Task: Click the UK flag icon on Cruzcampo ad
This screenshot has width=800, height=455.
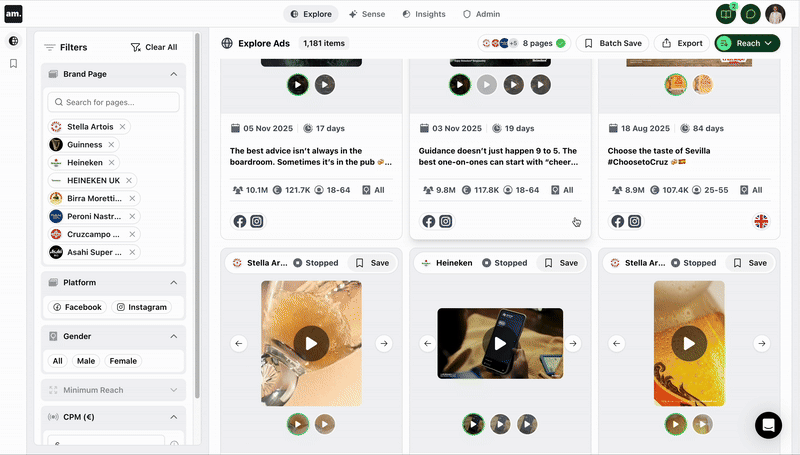Action: pyautogui.click(x=761, y=221)
